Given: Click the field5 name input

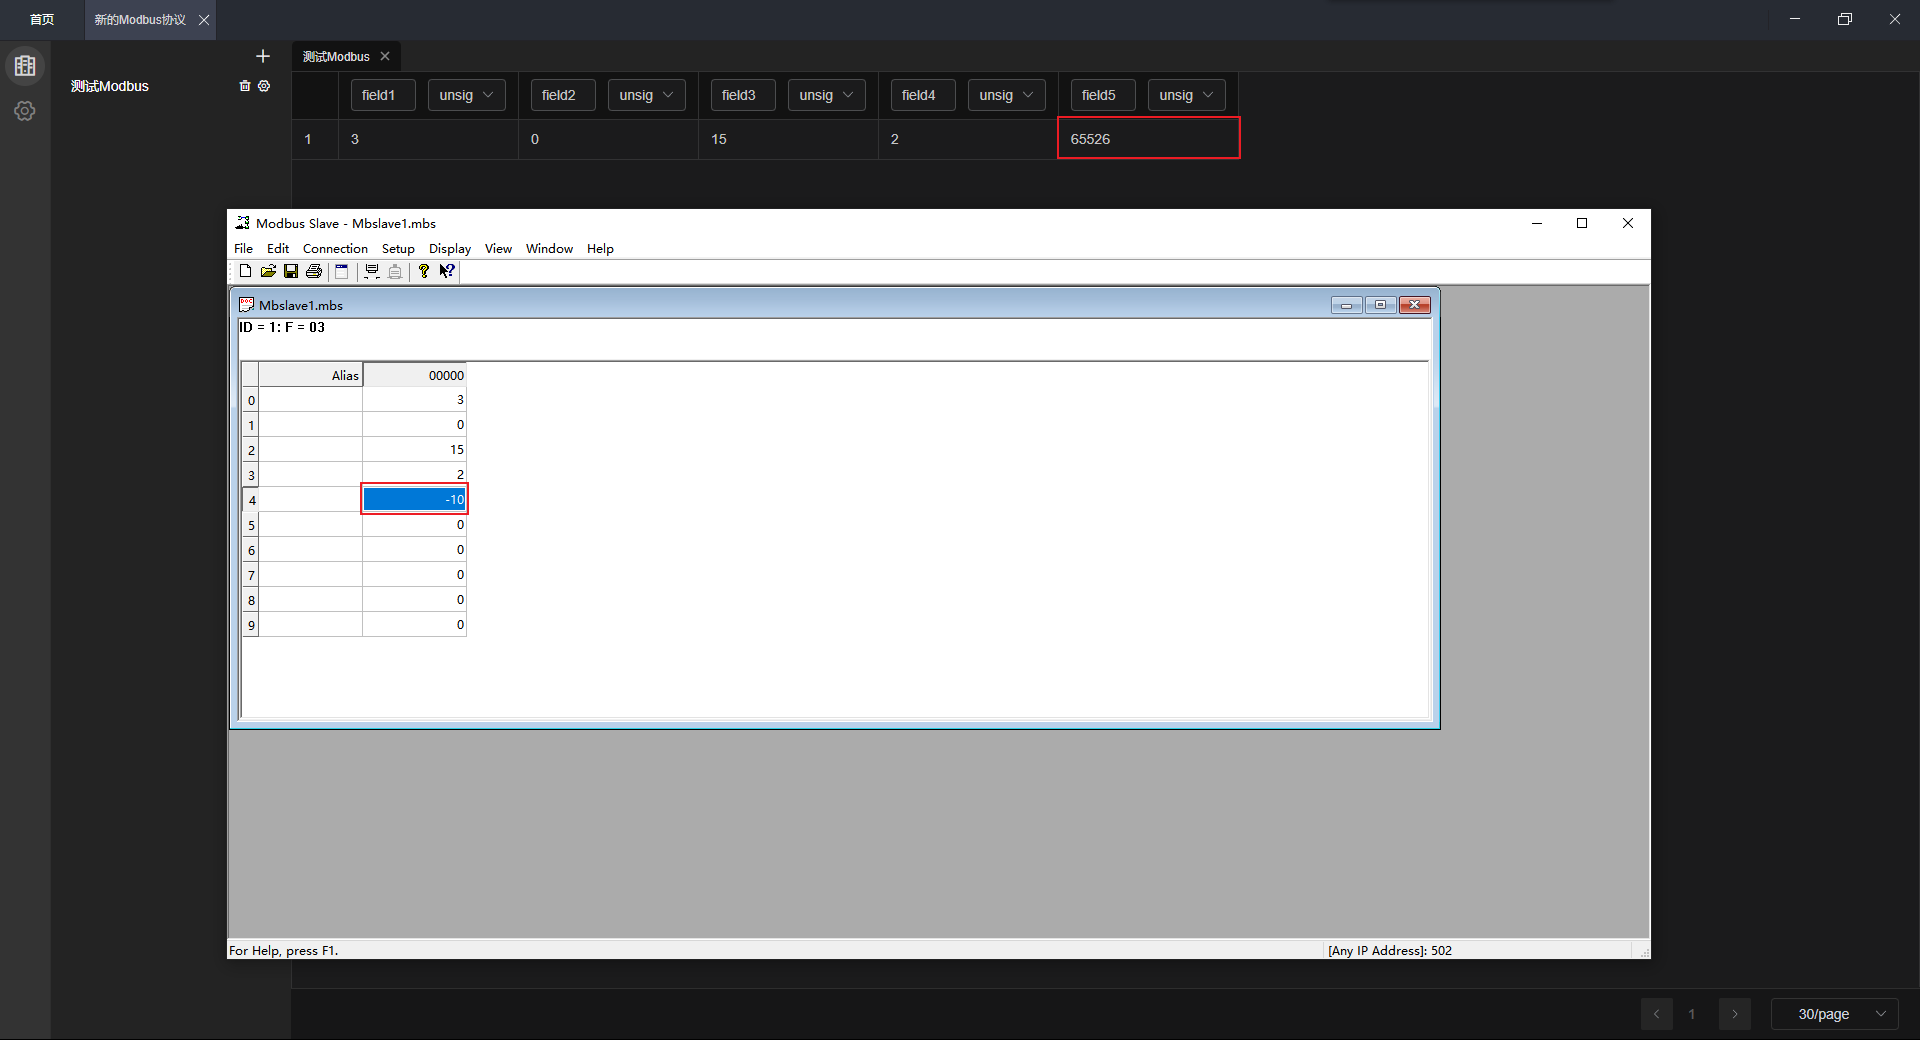Looking at the screenshot, I should (x=1103, y=95).
